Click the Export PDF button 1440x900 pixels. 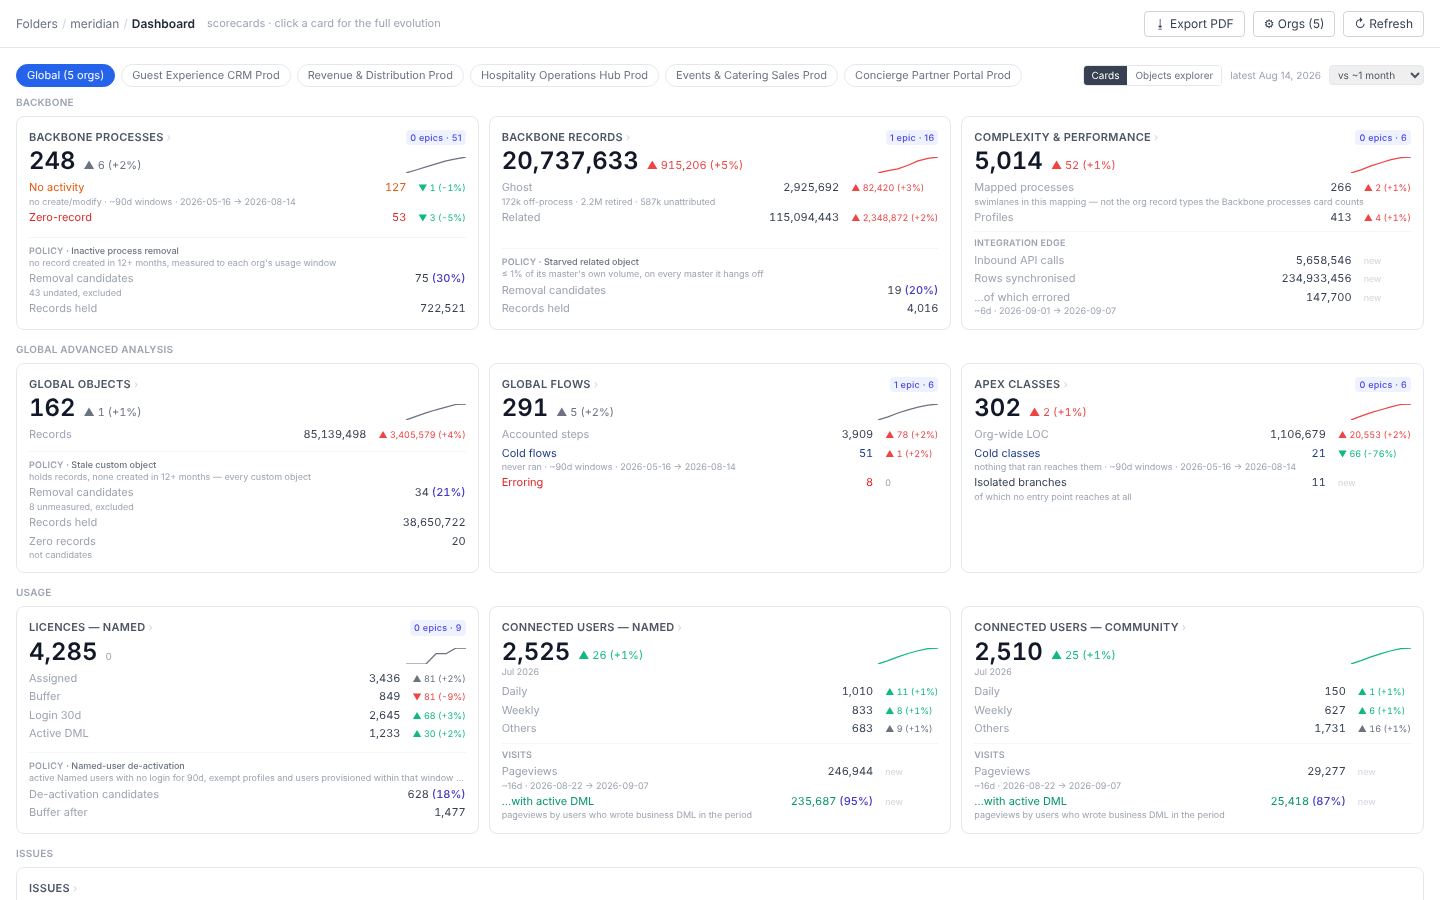point(1194,24)
